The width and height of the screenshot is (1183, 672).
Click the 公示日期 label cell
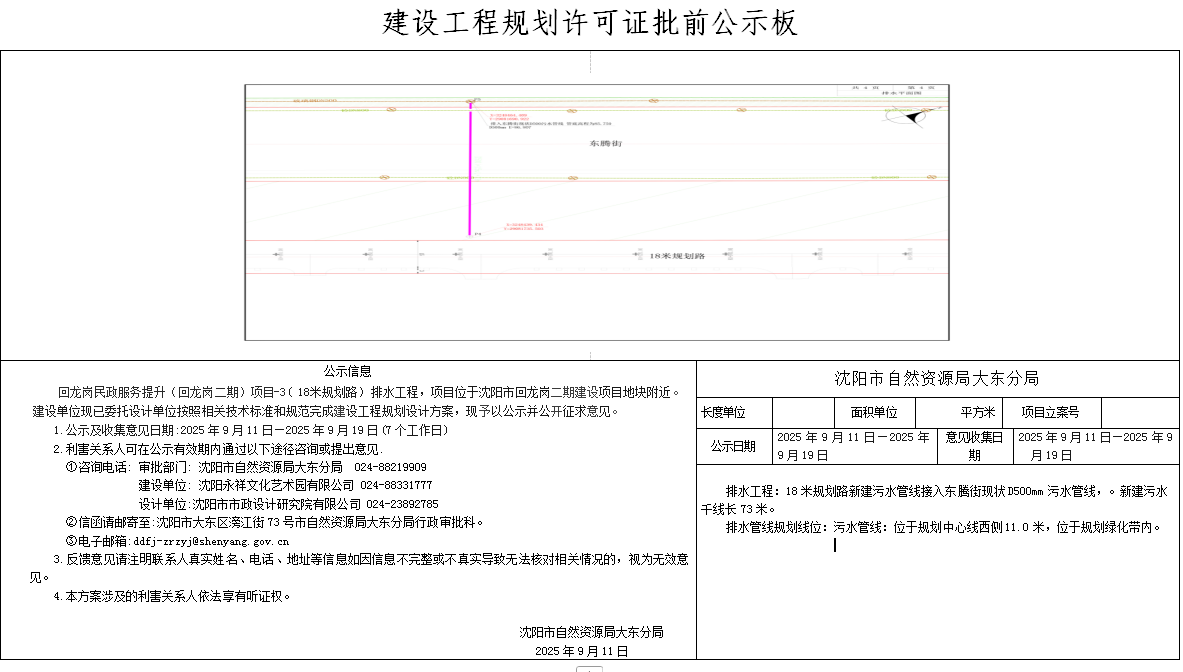point(733,447)
